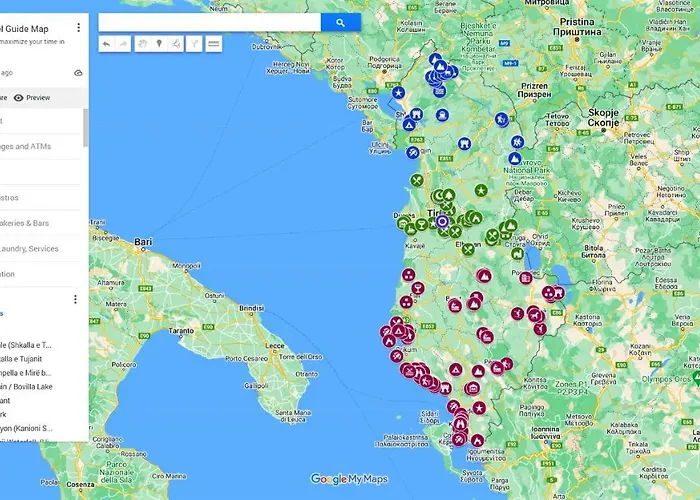The width and height of the screenshot is (700, 500).
Task: Click the Taranto label on map
Action: (x=181, y=331)
